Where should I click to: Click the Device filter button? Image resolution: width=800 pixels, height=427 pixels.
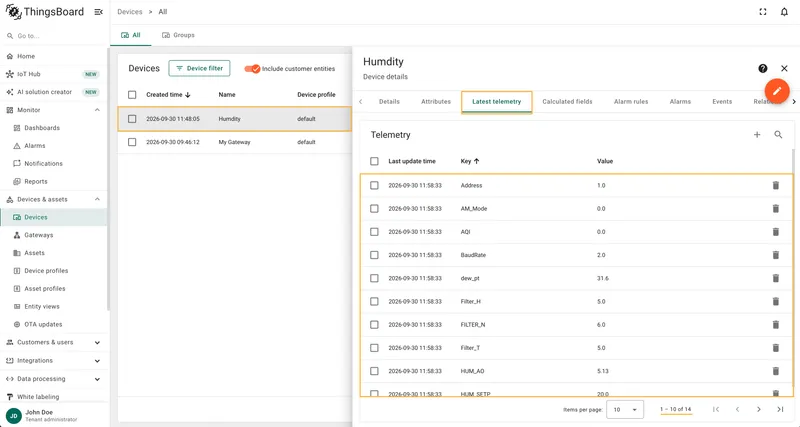[199, 68]
